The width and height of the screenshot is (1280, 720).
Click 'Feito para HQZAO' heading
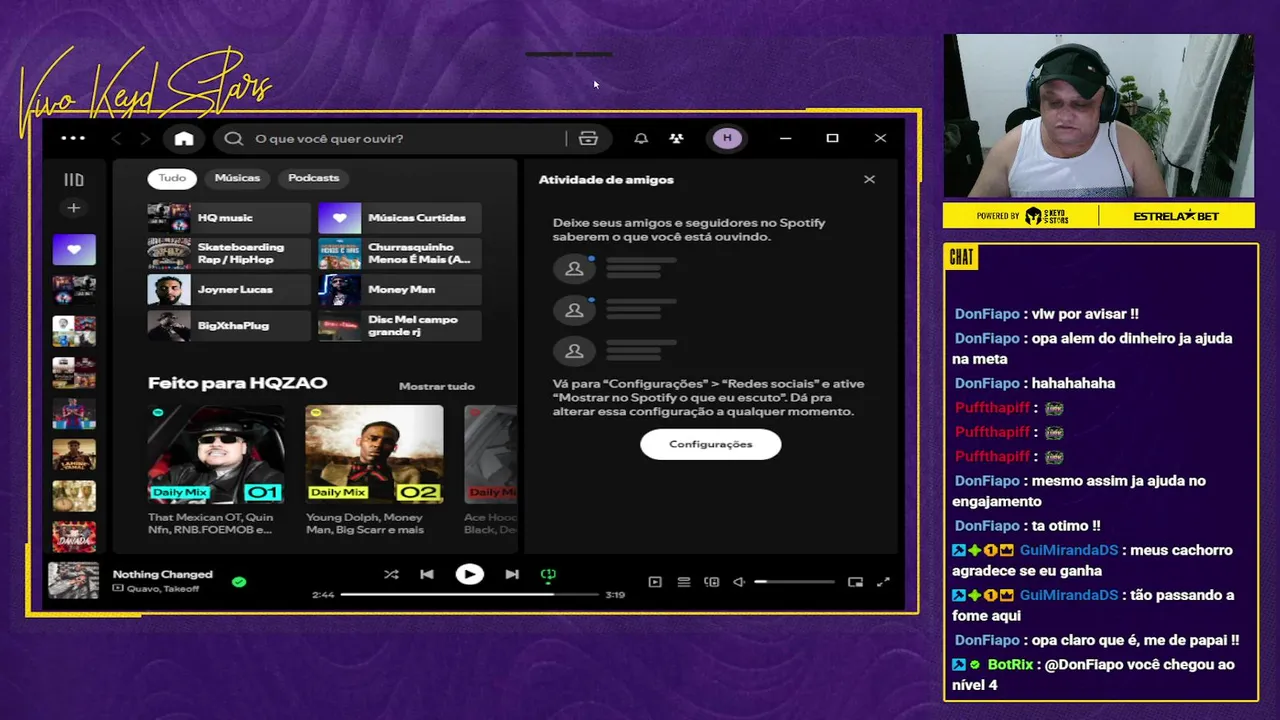[x=237, y=383]
